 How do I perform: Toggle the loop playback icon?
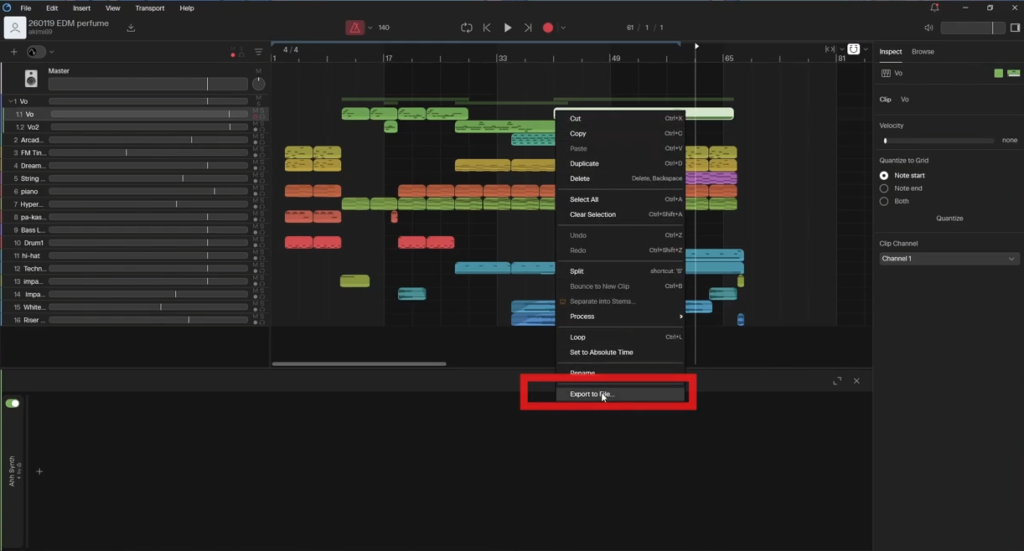point(466,28)
